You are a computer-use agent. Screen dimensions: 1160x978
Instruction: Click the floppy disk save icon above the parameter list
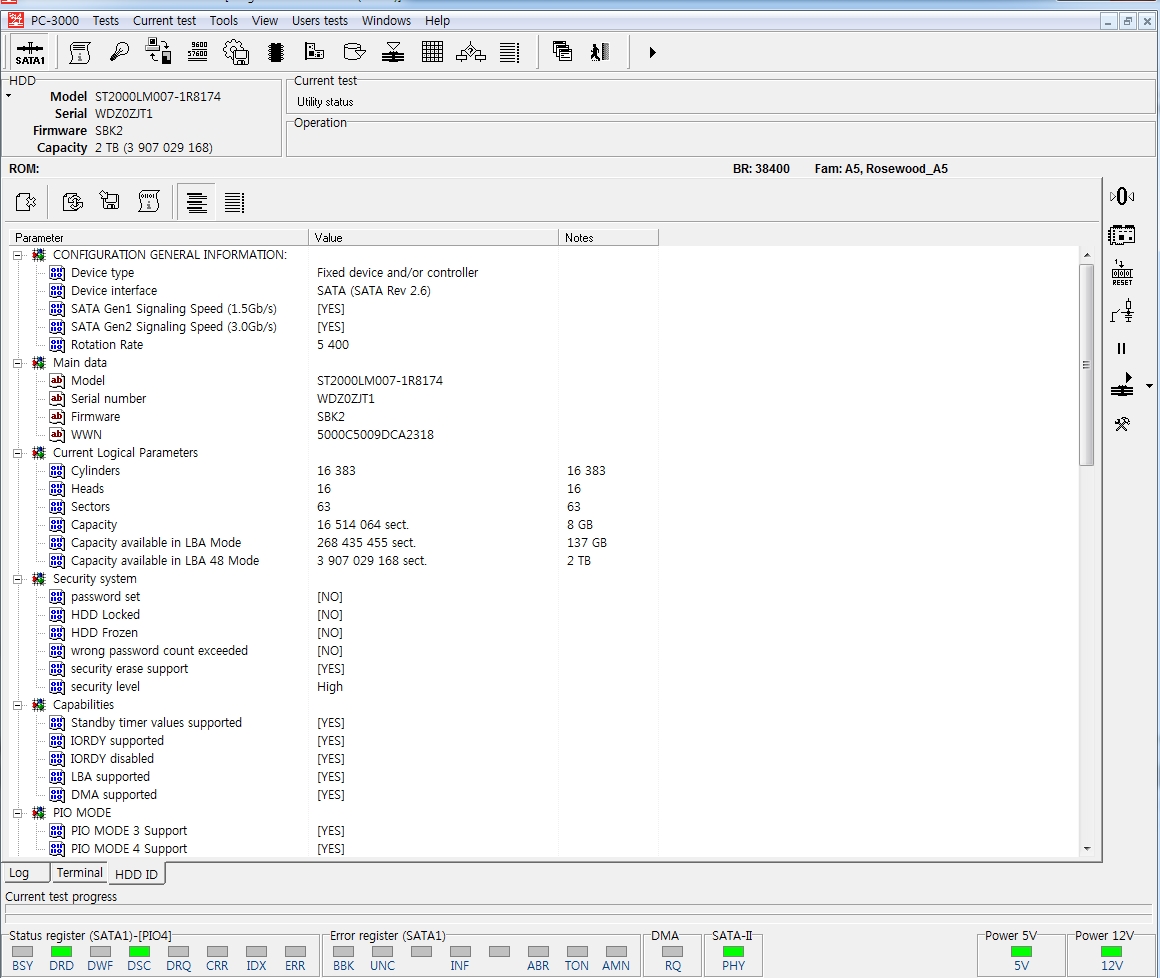click(x=110, y=202)
